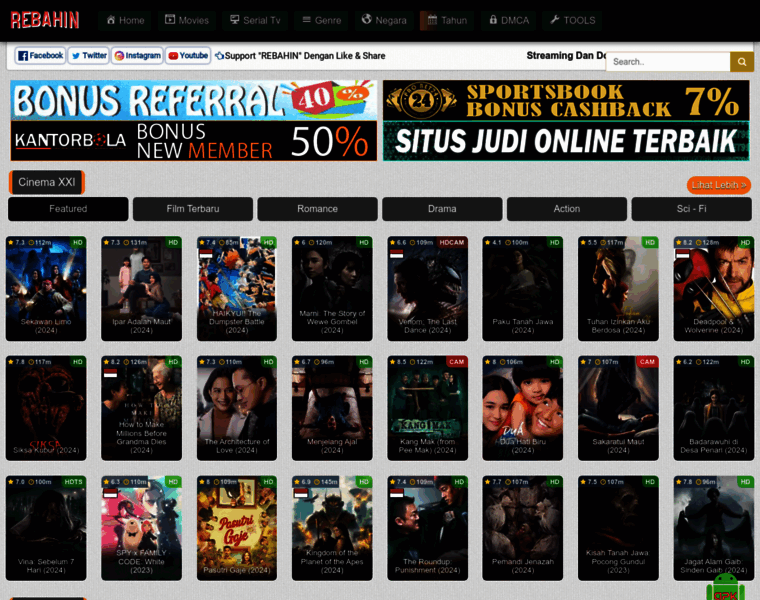Viewport: 760px width, 600px height.
Task: Select the Sci - Fi tab
Action: coord(692,209)
